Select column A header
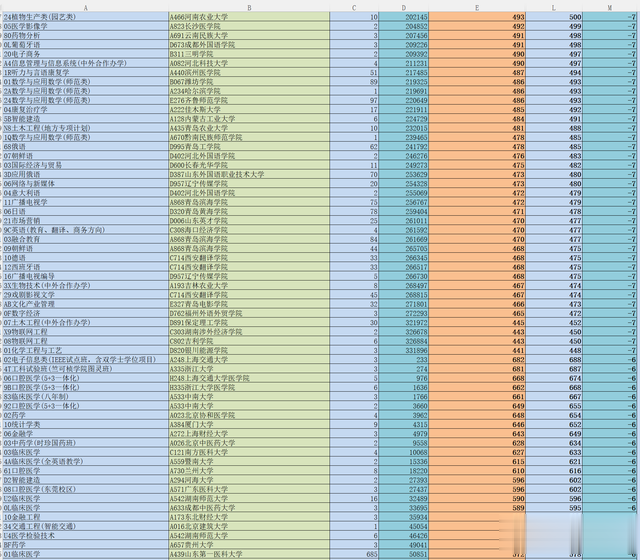The width and height of the screenshot is (640, 560). coord(85,8)
